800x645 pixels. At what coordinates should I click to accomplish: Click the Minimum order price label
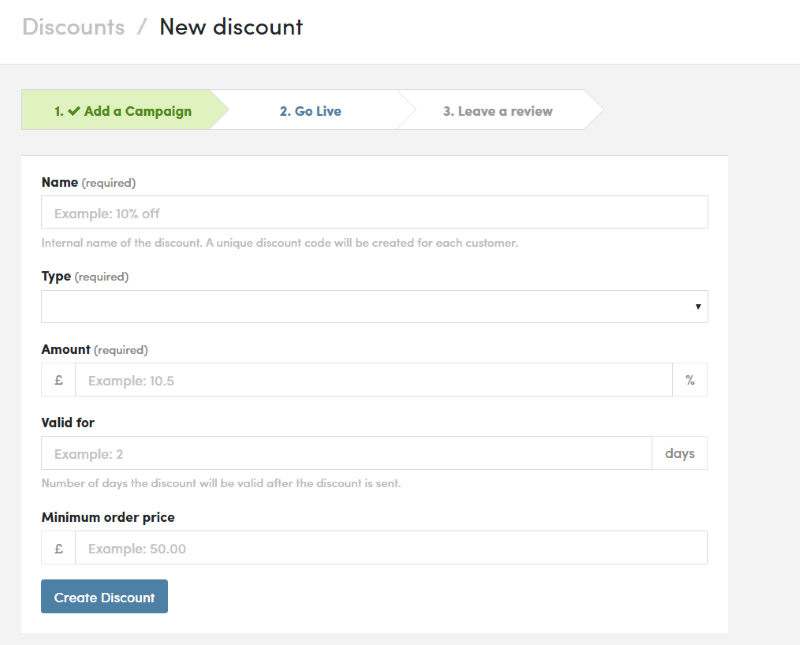coord(108,517)
